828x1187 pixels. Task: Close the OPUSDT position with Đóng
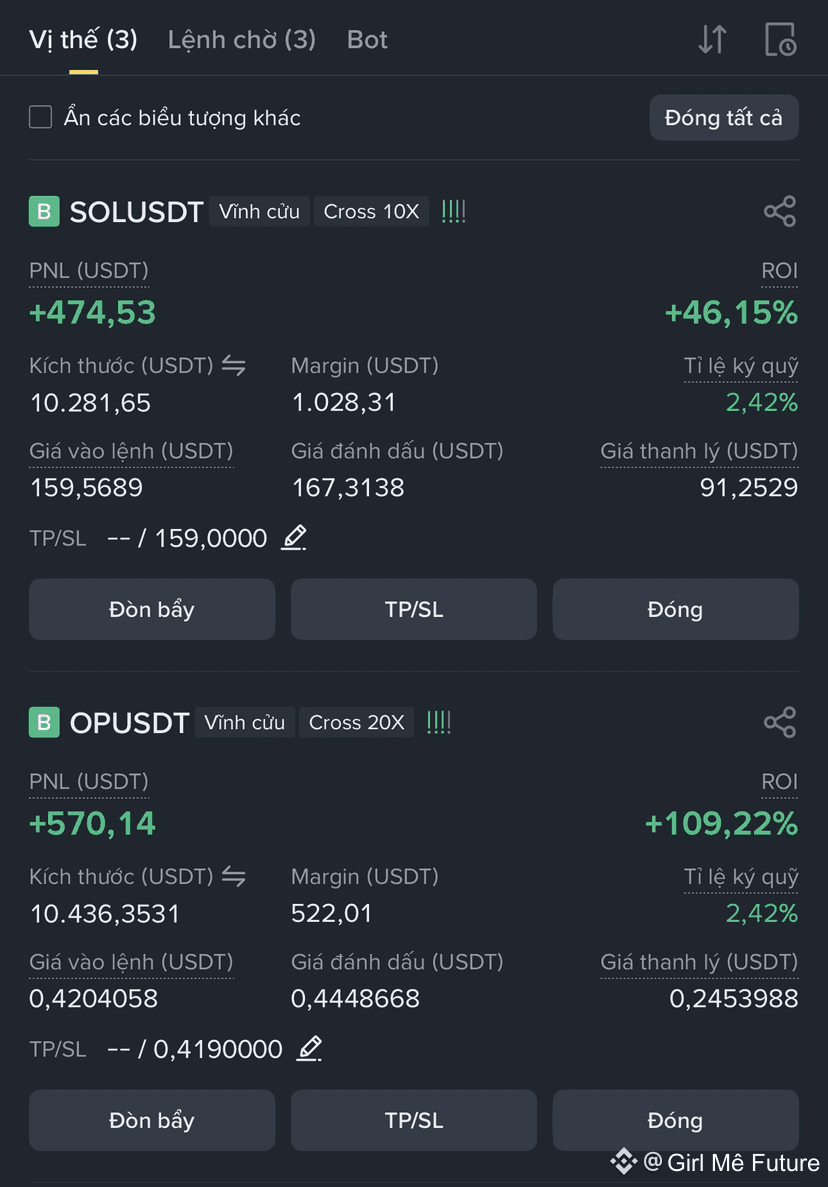point(675,1120)
